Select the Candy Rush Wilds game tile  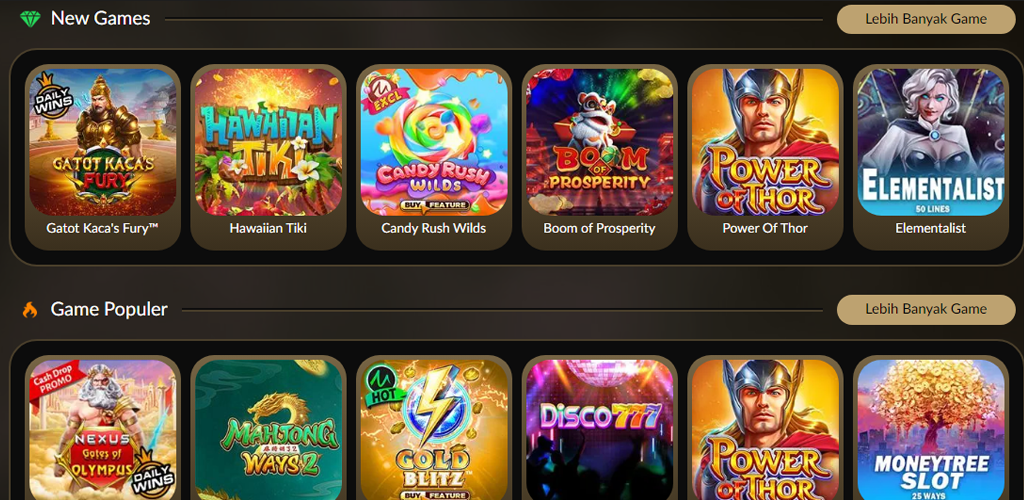[x=434, y=142]
